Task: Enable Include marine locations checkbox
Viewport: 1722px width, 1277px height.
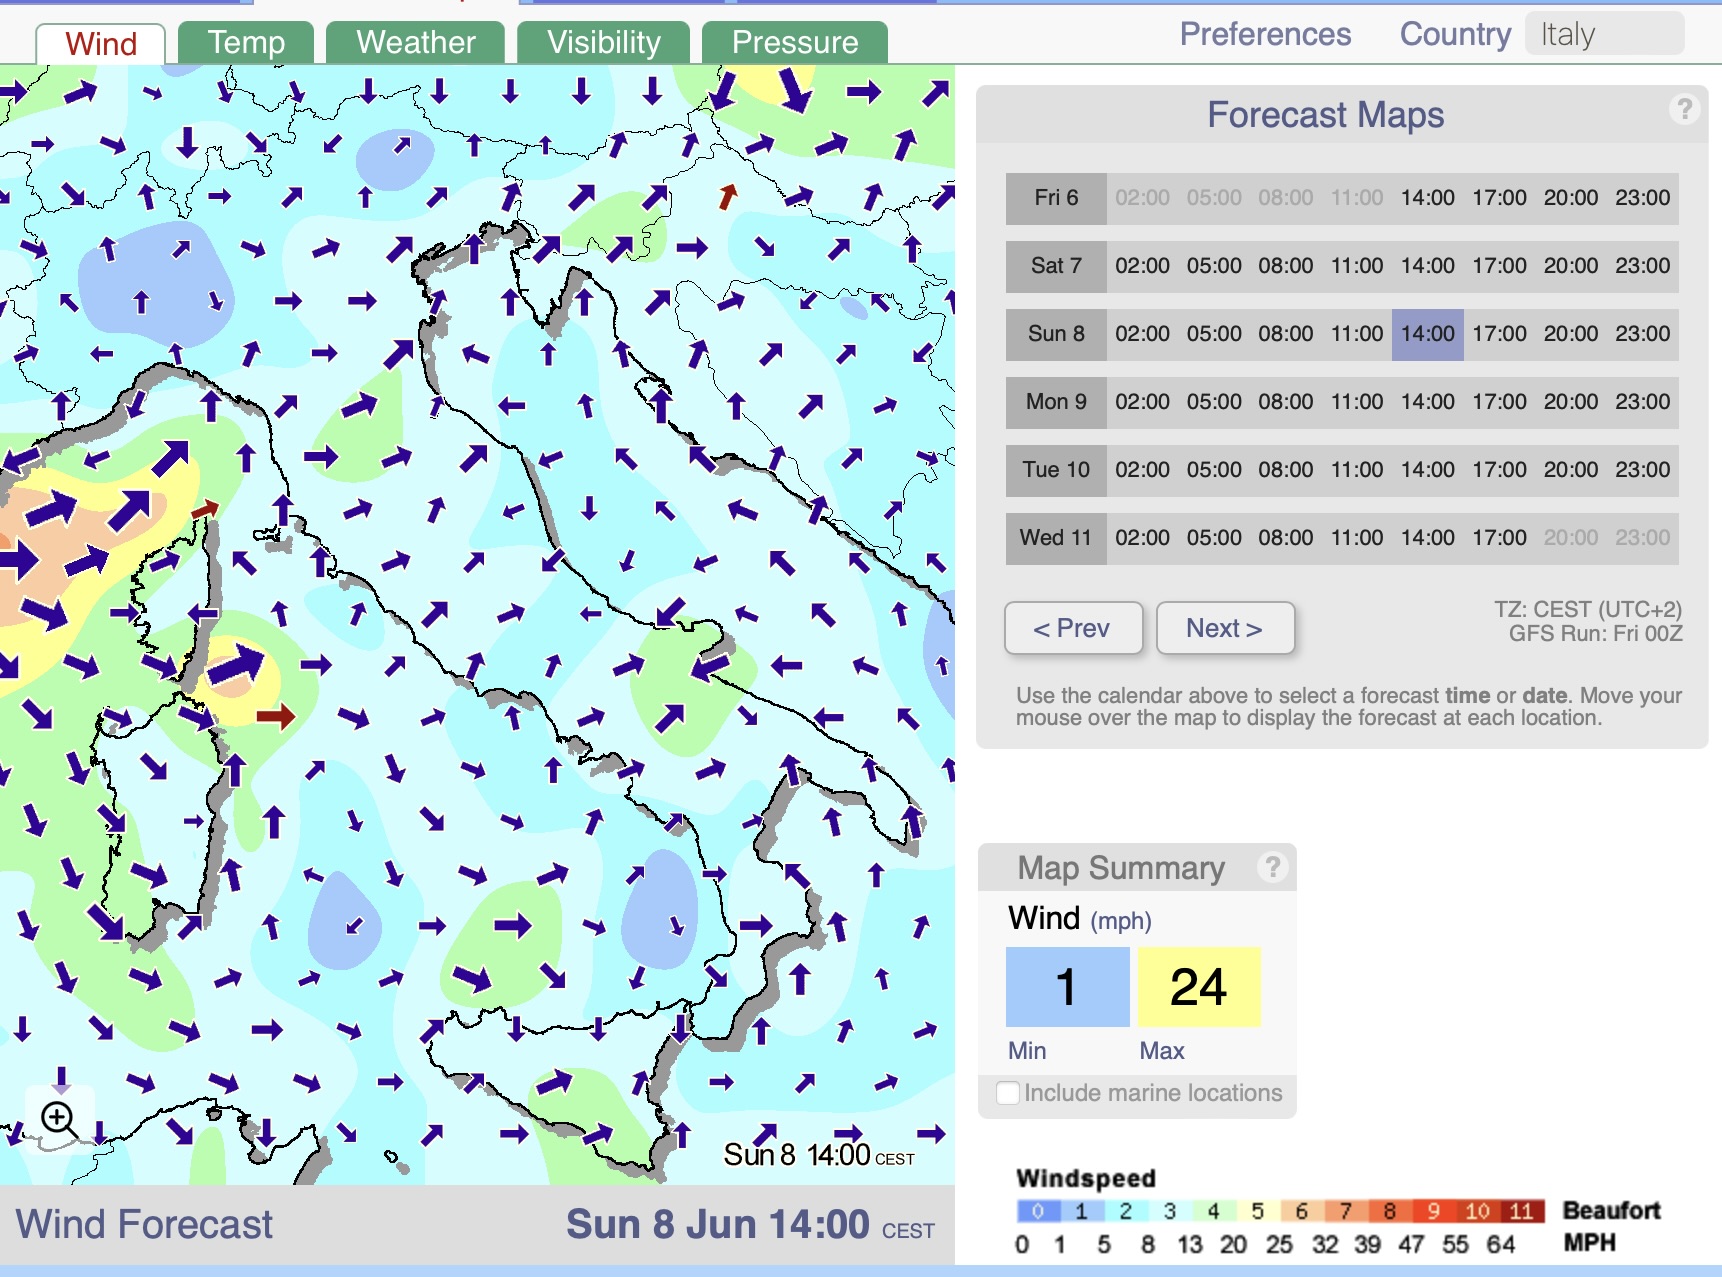Action: (1008, 1093)
